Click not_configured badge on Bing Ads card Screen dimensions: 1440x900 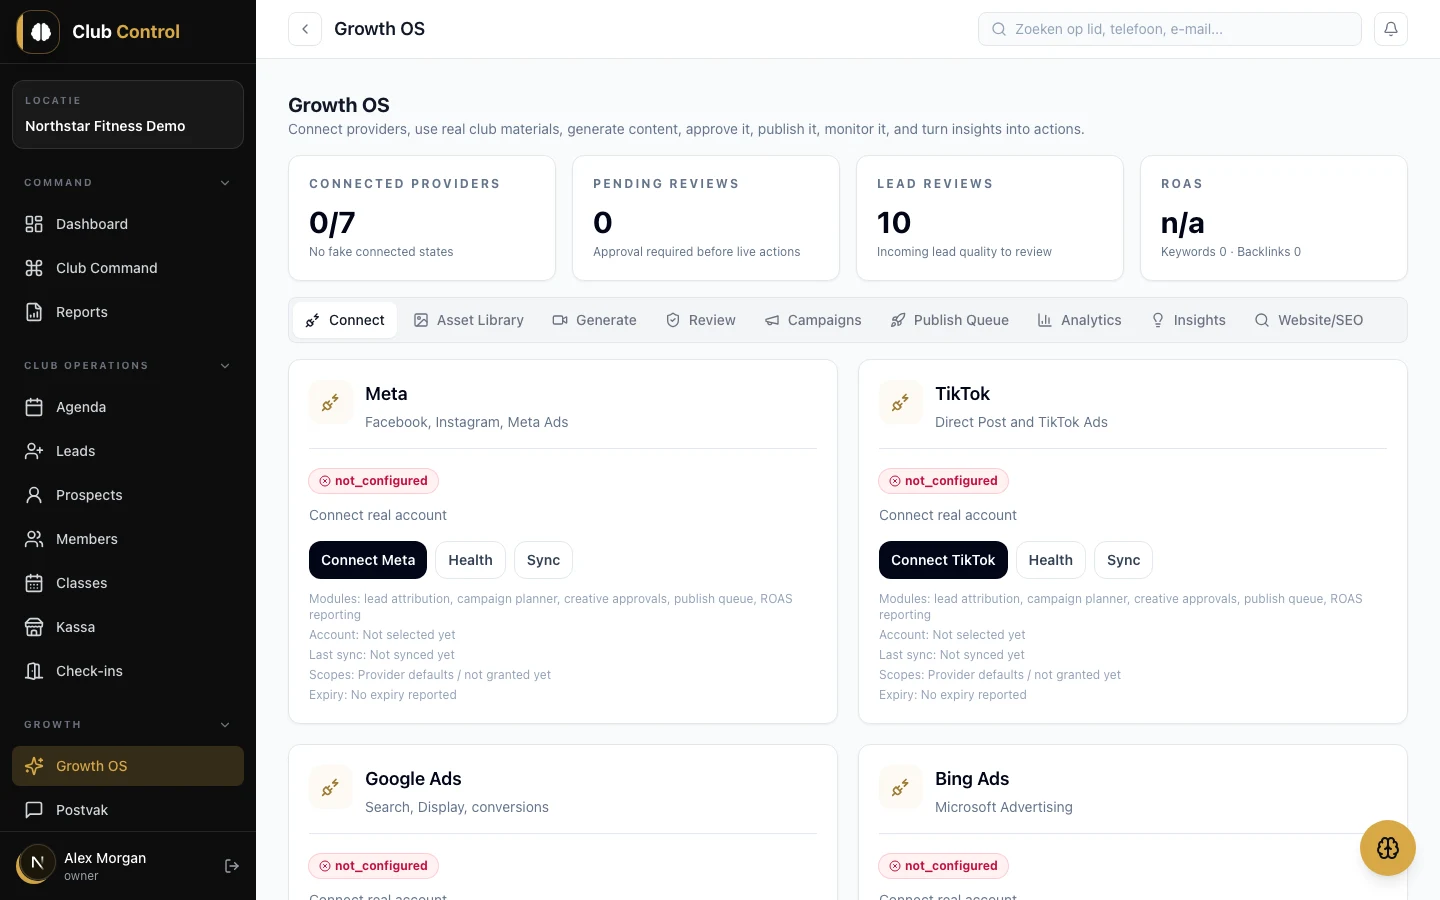point(944,866)
